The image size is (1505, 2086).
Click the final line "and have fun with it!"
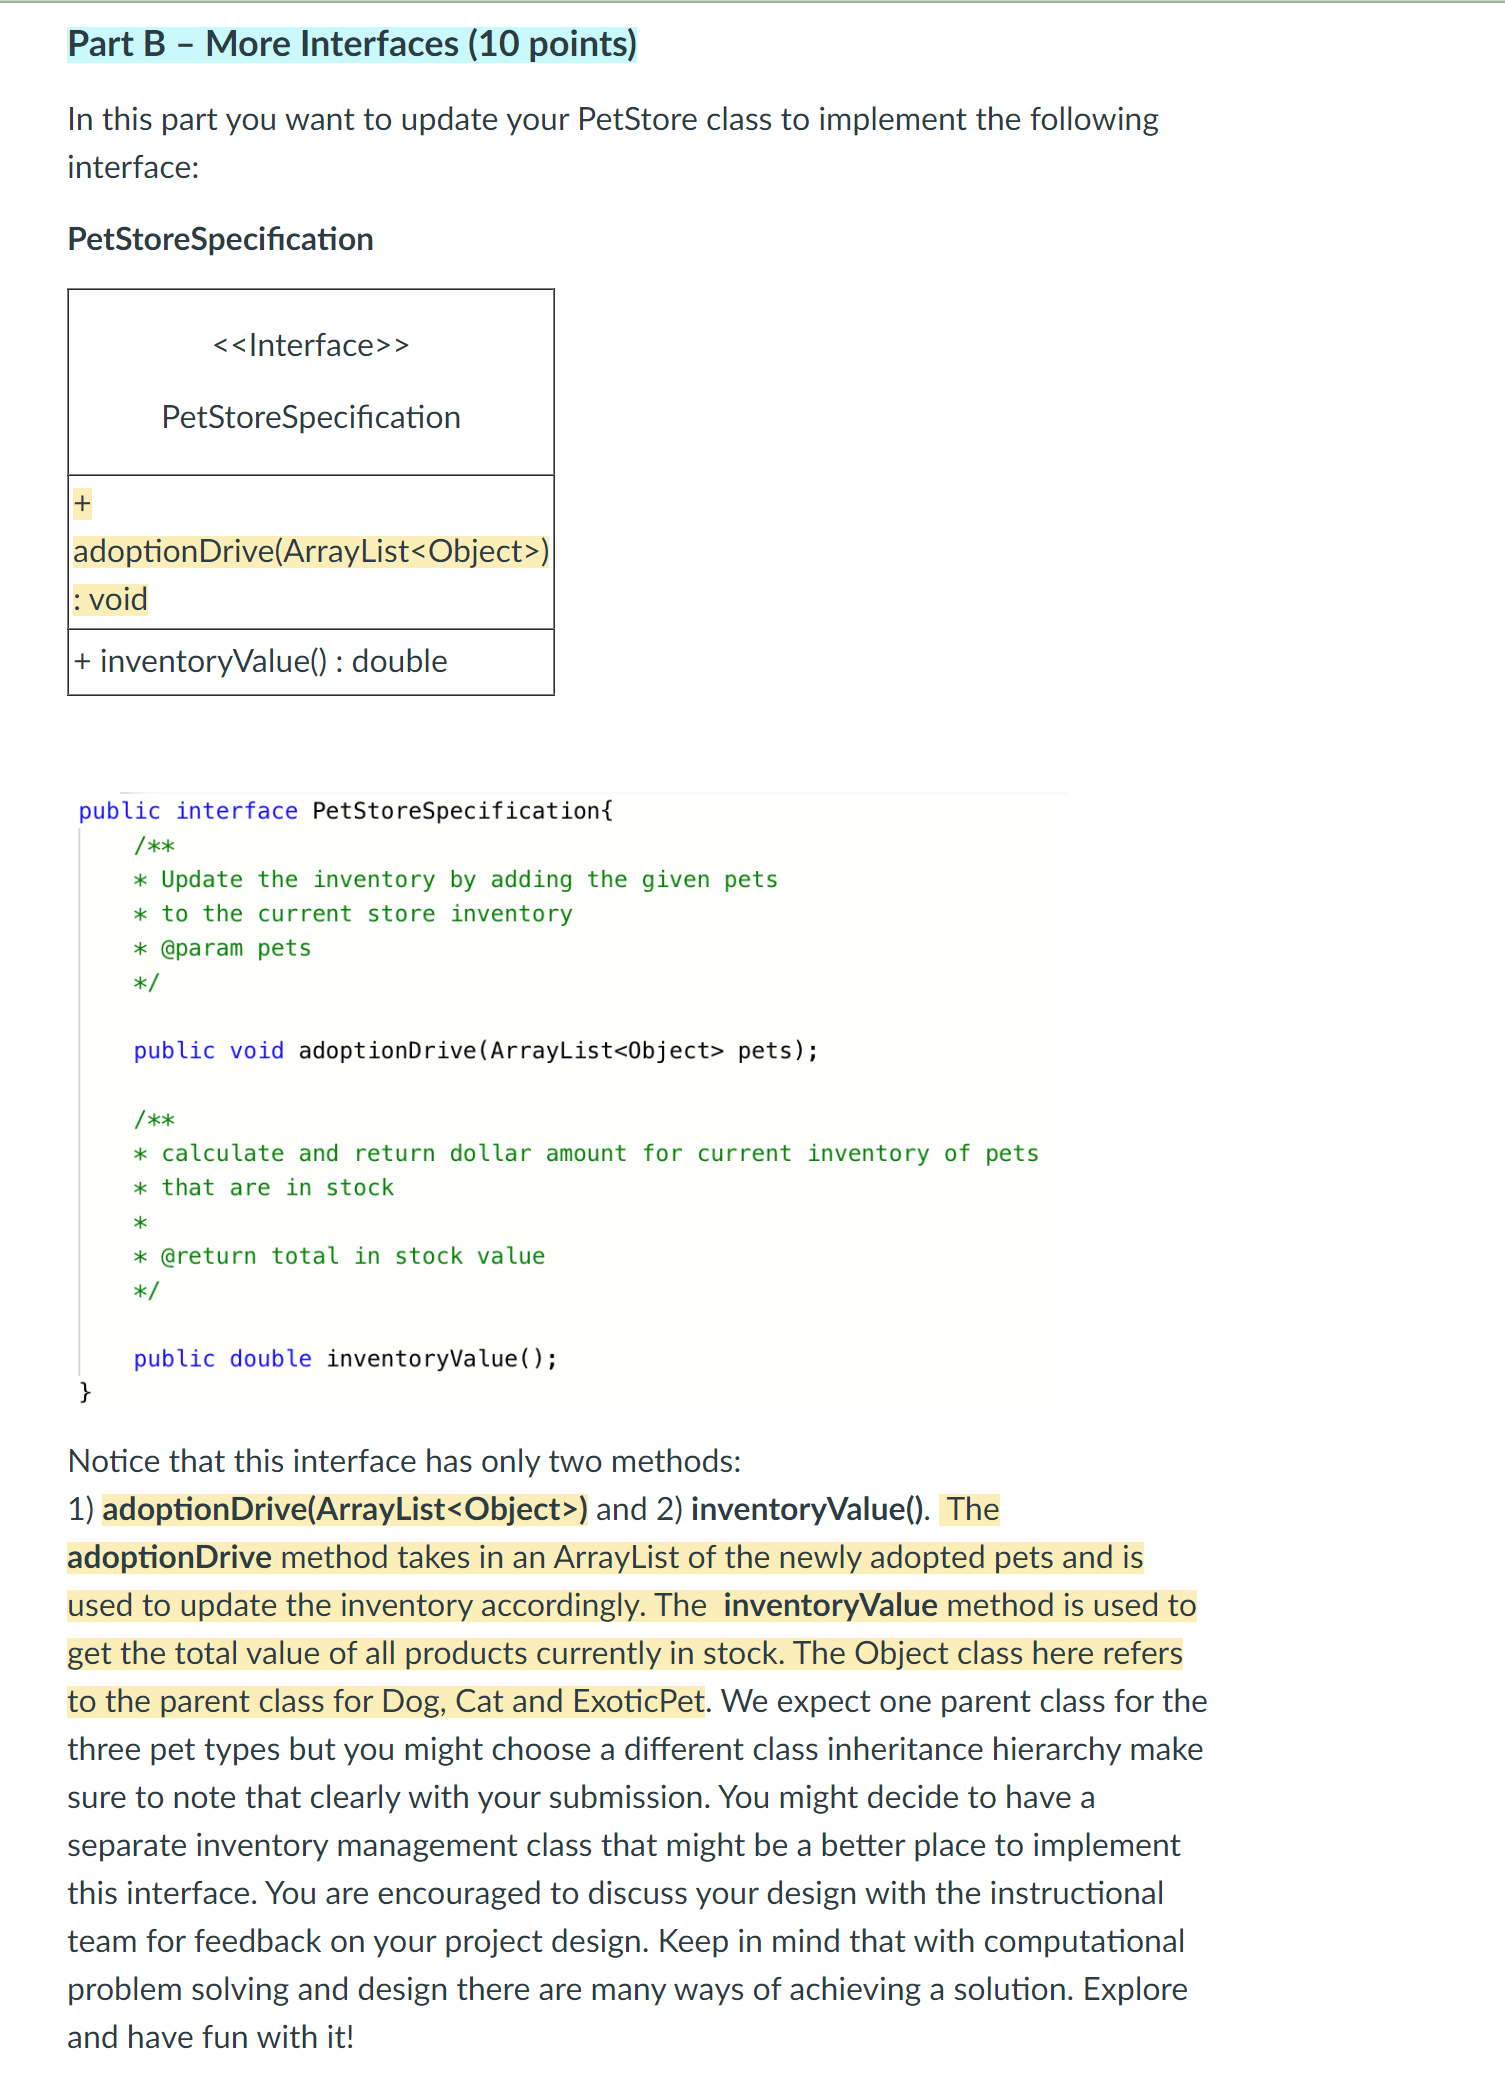coord(211,2037)
